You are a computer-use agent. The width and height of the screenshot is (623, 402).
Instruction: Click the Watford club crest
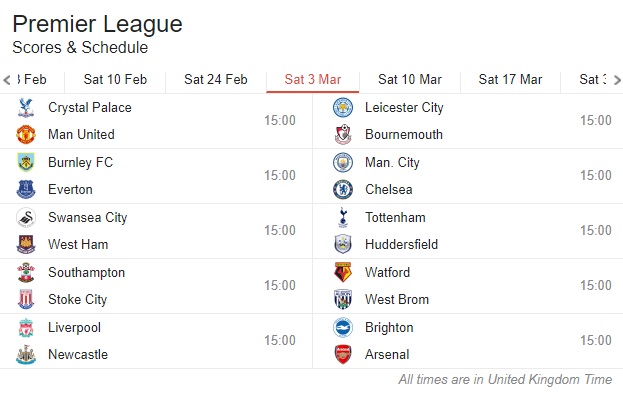tap(343, 272)
